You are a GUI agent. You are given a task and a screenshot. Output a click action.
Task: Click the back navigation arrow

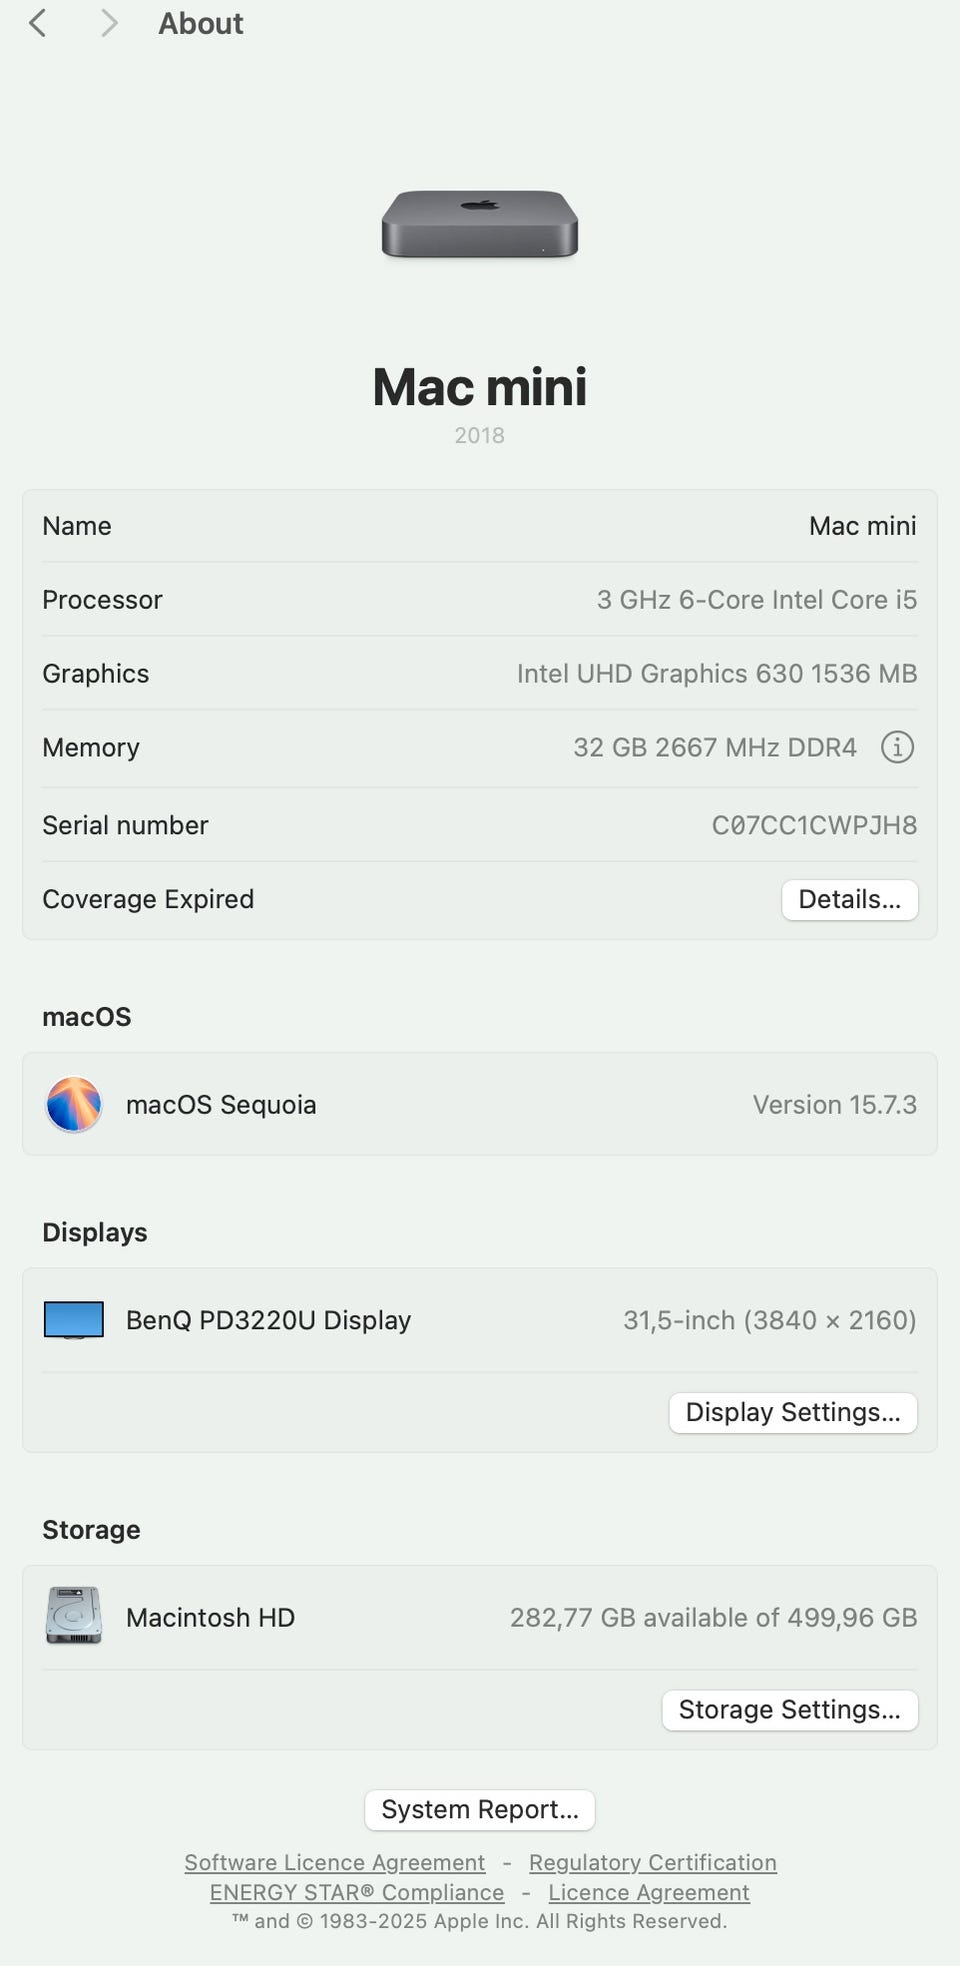pos(38,23)
